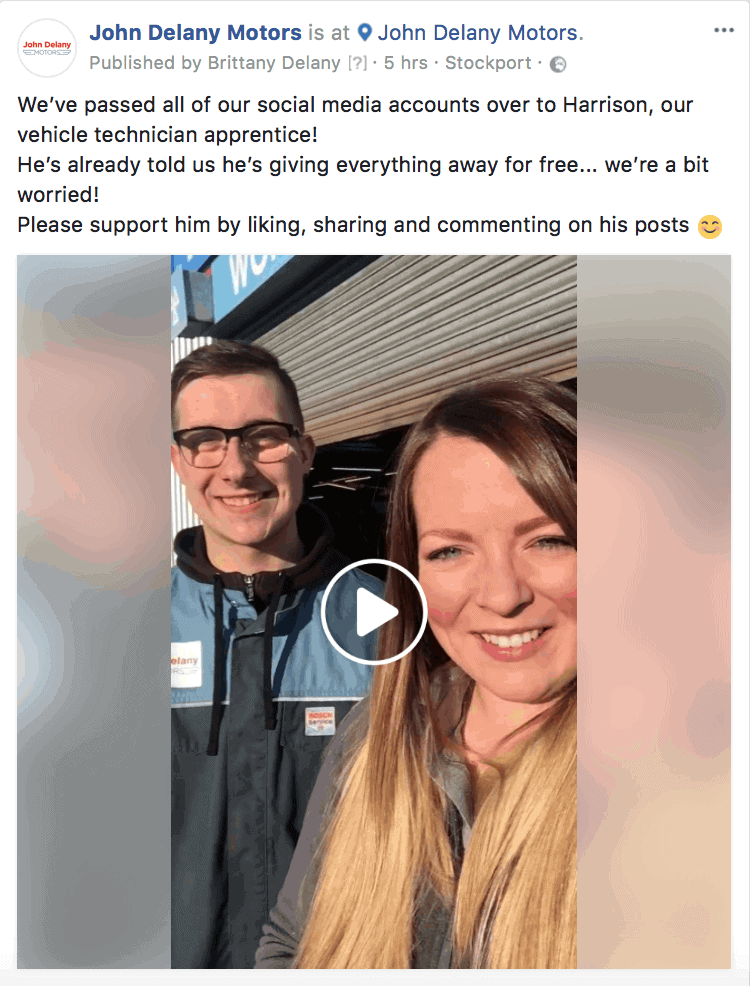Click the smiling emoji in the post
The height and width of the screenshot is (986, 750).
[x=710, y=226]
